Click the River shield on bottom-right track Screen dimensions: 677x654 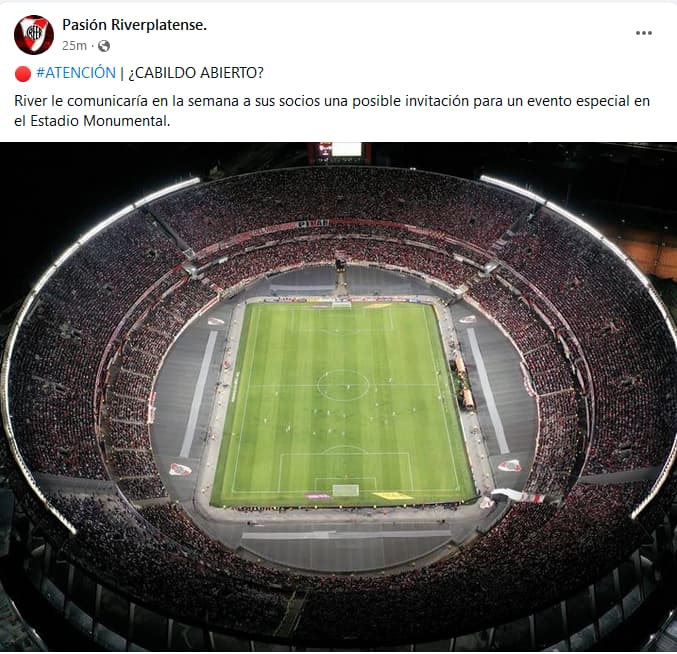510,465
